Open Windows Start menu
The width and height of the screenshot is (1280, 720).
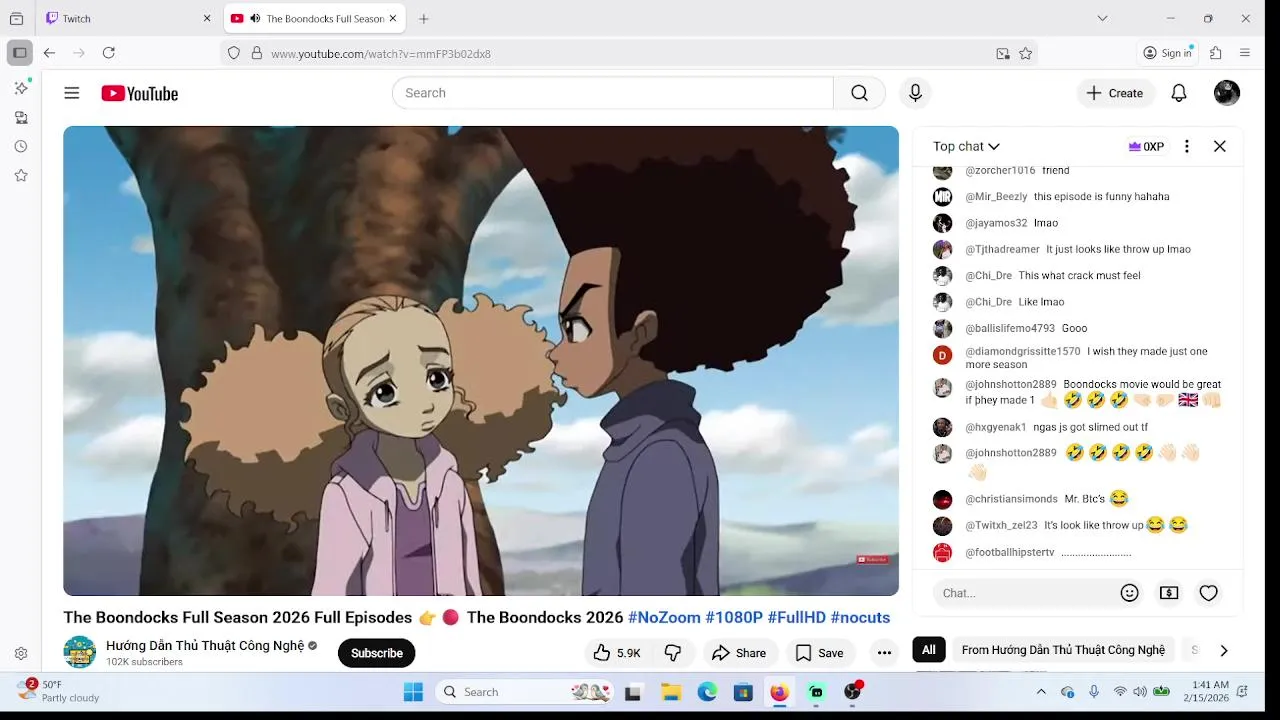click(x=413, y=692)
